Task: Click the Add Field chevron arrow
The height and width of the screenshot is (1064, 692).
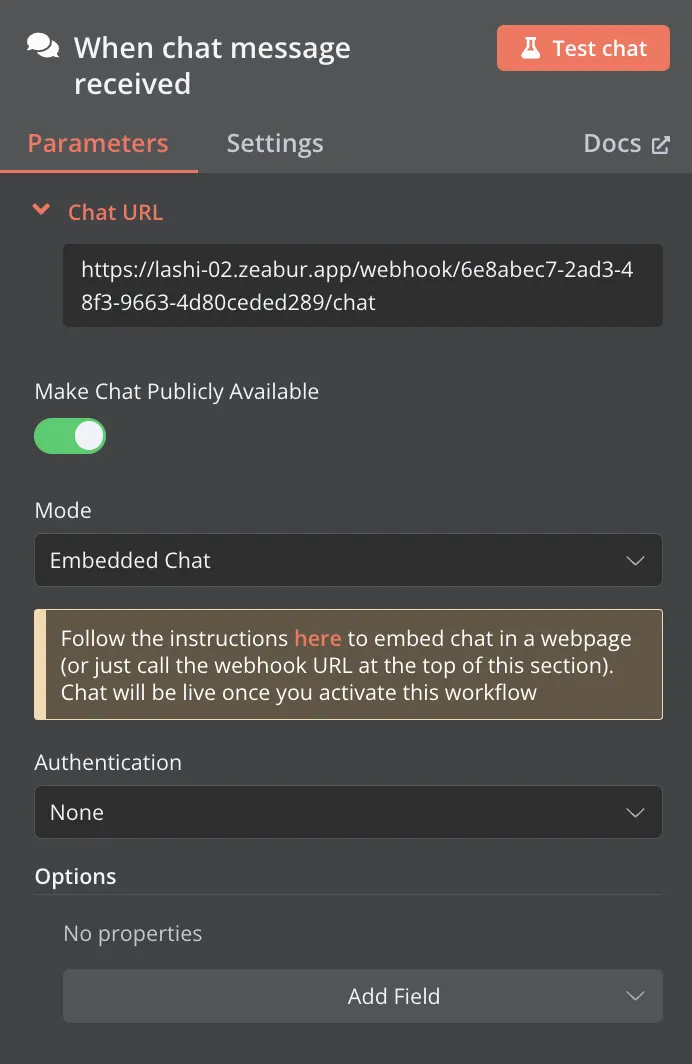Action: click(635, 996)
